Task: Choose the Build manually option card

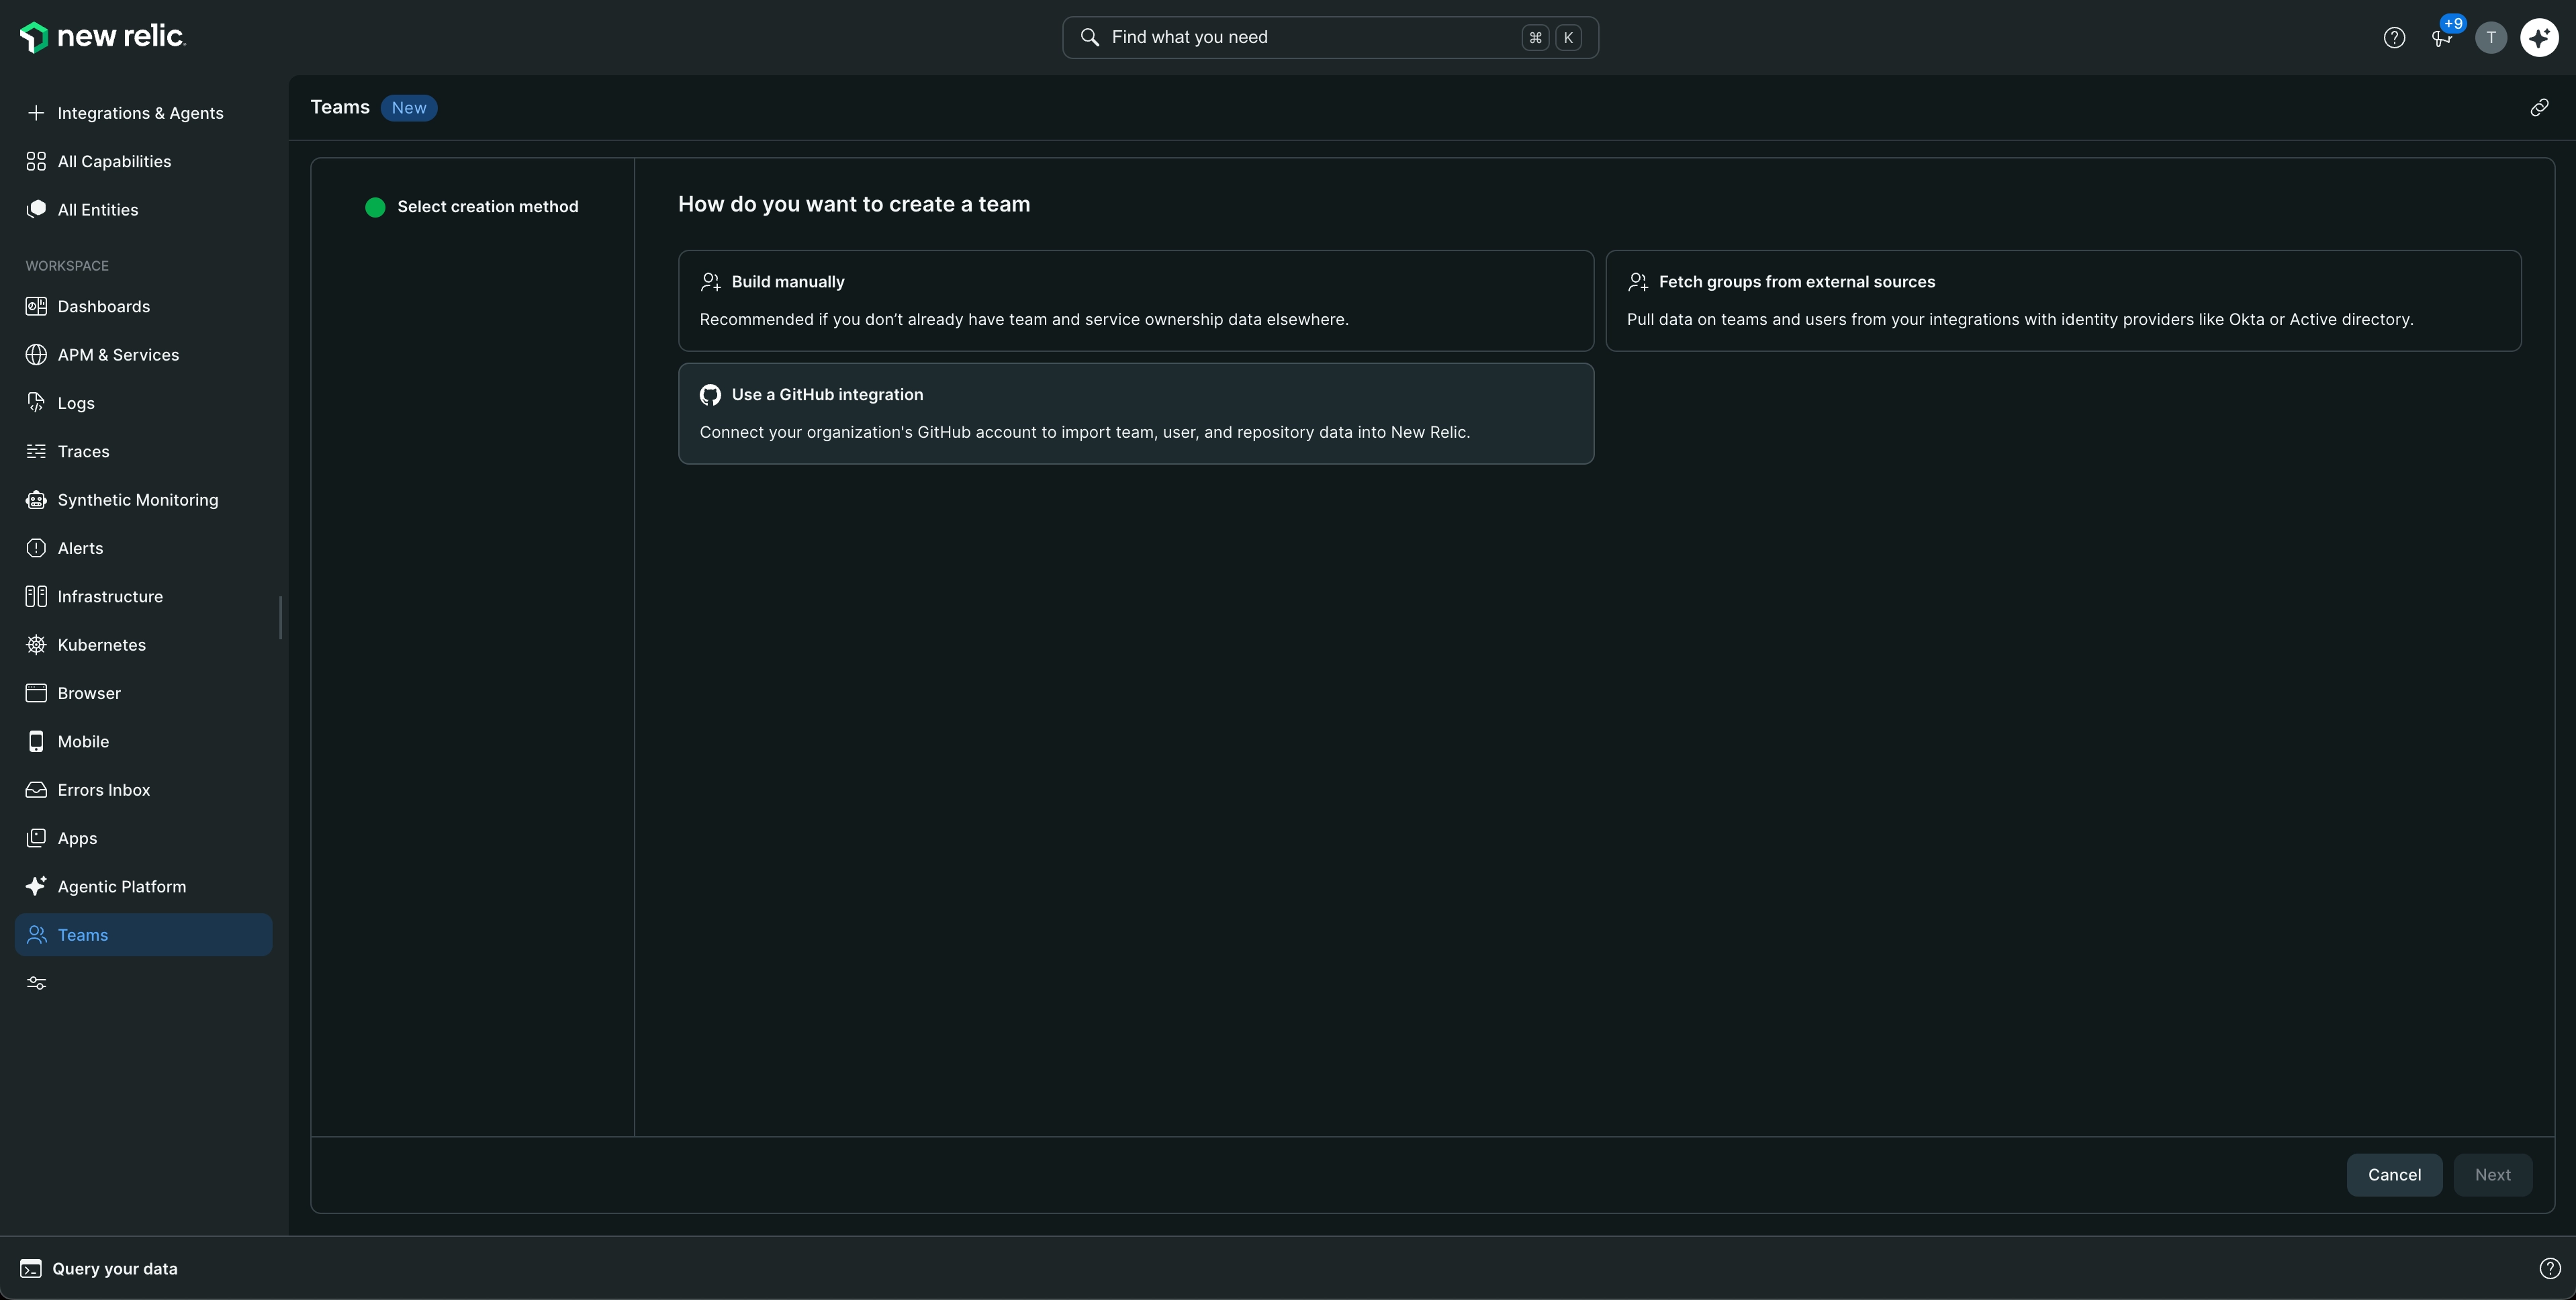Action: pyautogui.click(x=1136, y=301)
